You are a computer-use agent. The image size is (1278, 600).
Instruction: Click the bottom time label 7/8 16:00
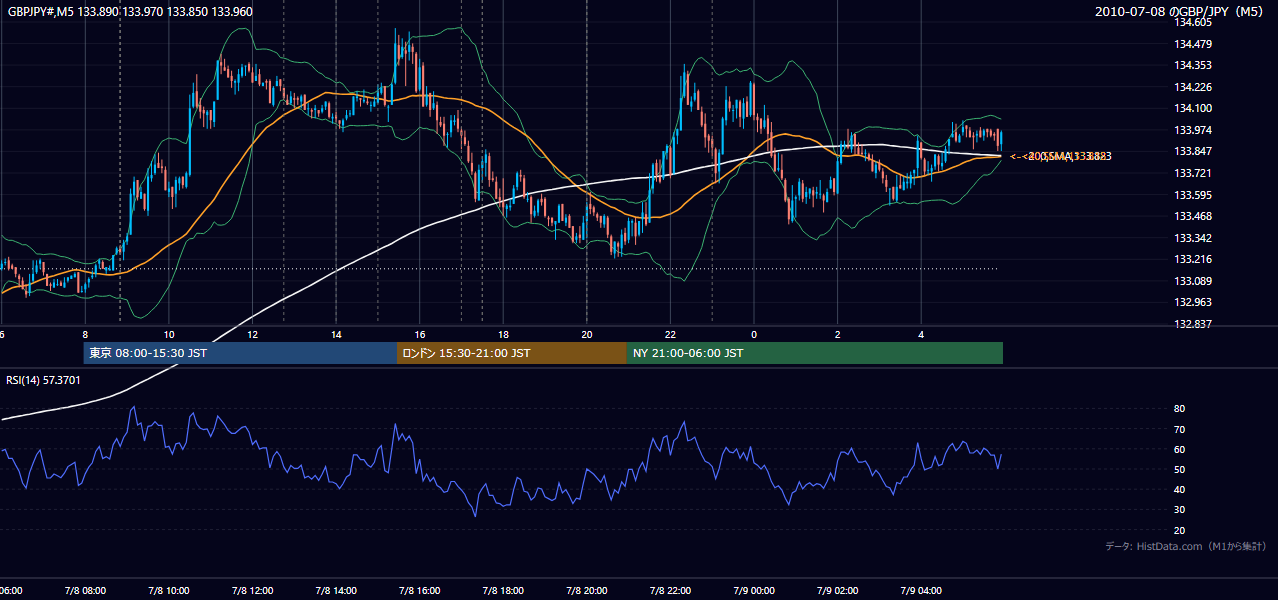(x=419, y=591)
